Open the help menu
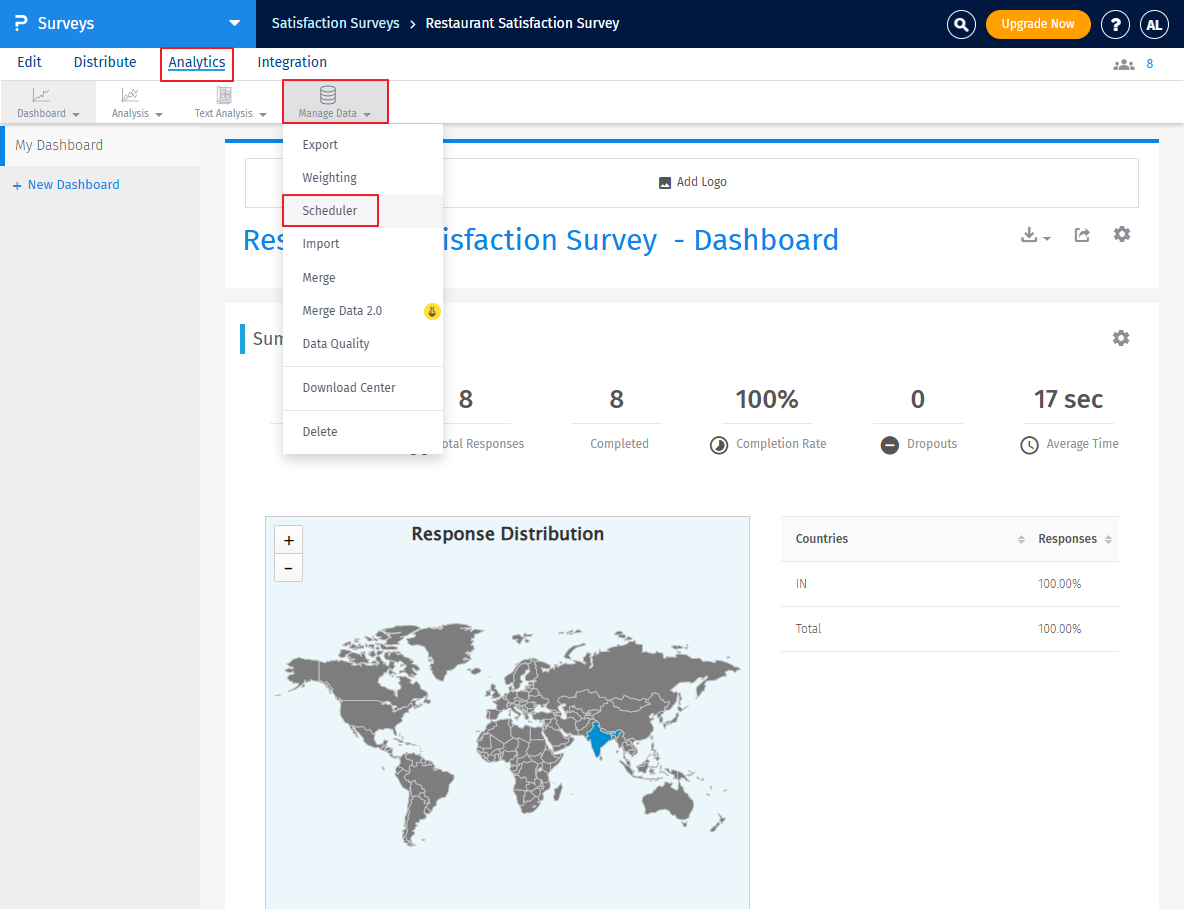Screen dimensions: 1184x909 1115,24
